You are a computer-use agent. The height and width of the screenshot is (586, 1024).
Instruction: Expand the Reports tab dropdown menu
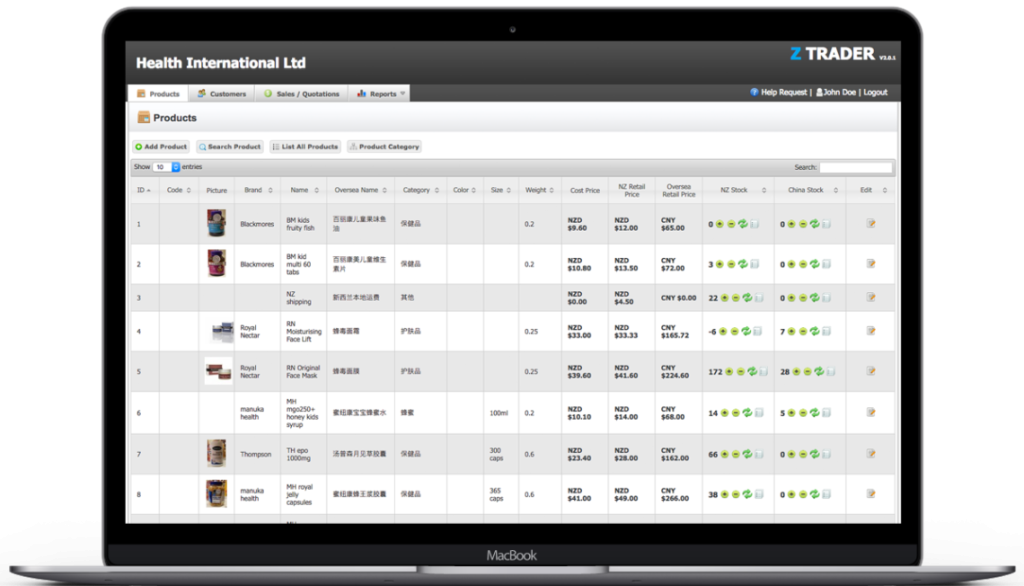(x=403, y=94)
